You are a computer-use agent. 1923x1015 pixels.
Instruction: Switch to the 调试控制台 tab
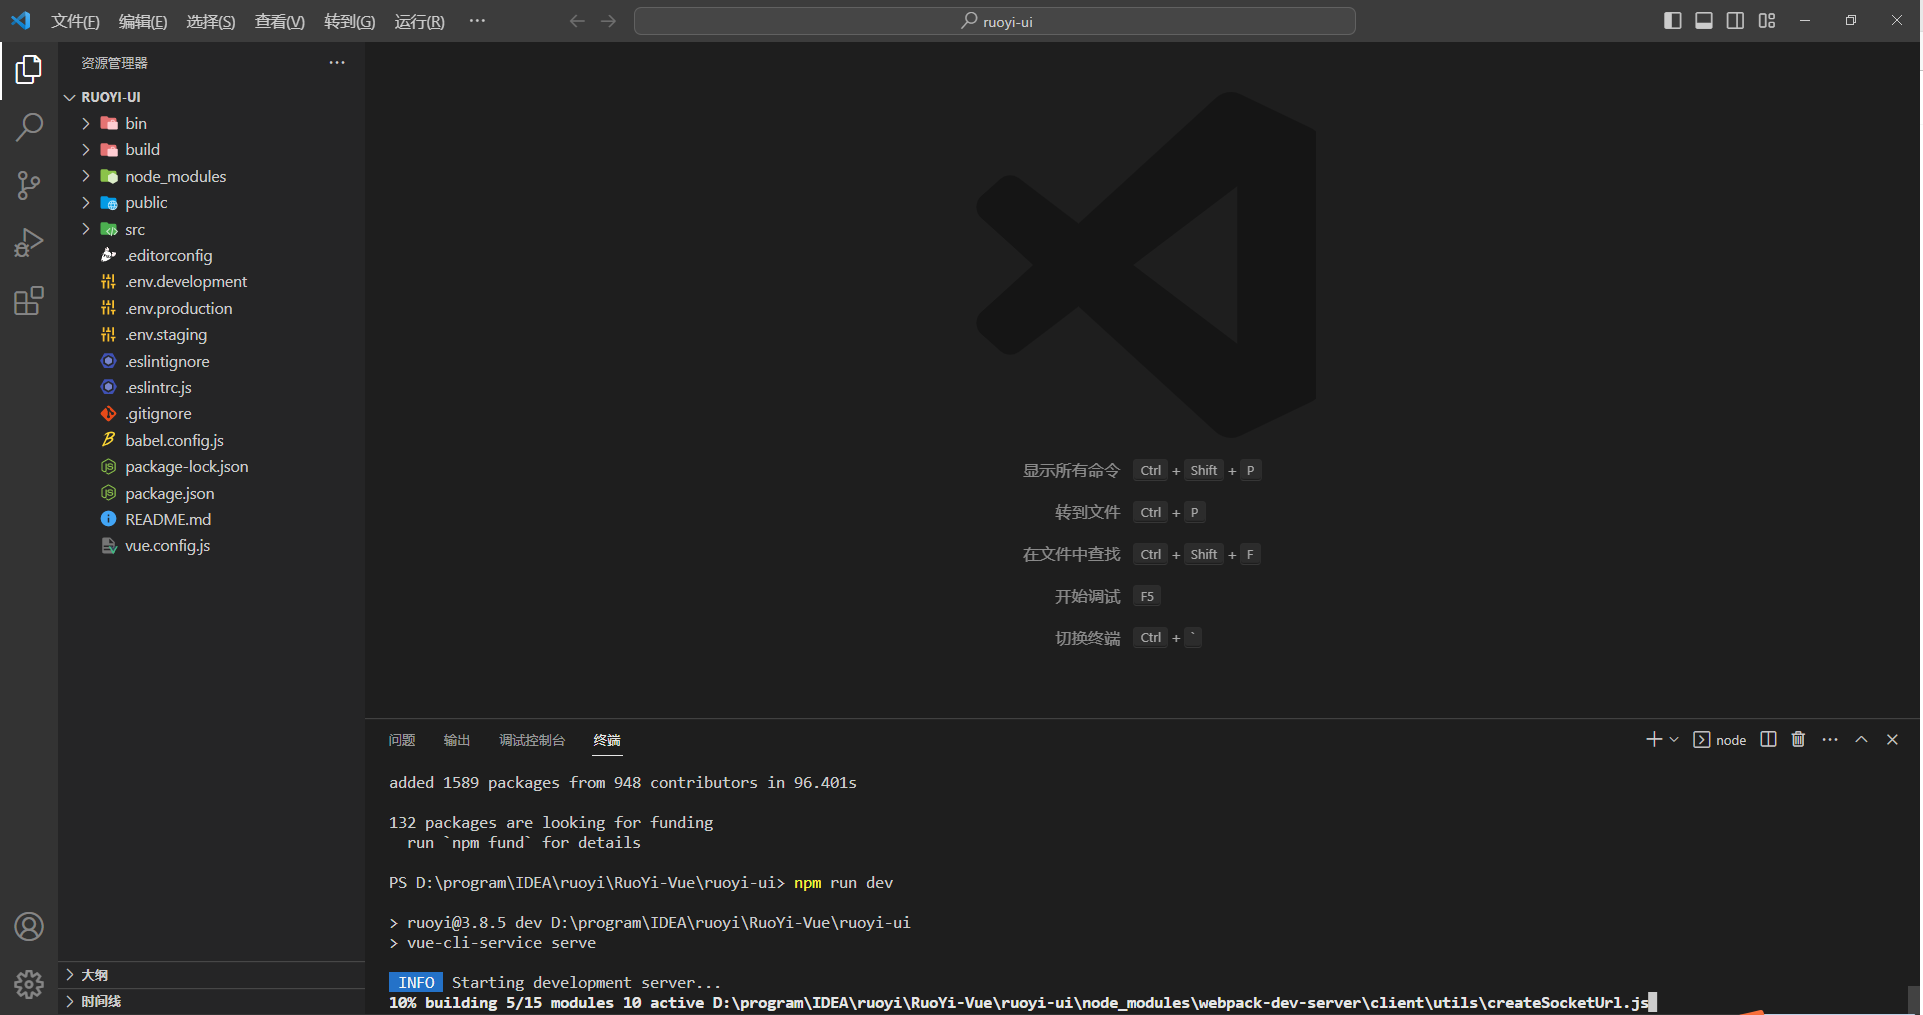click(532, 740)
